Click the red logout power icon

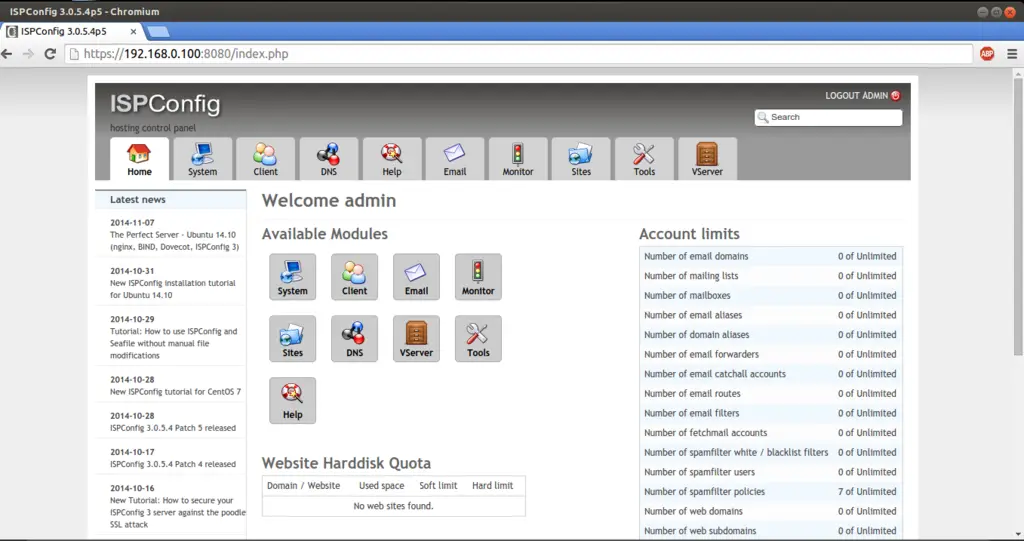[x=895, y=95]
